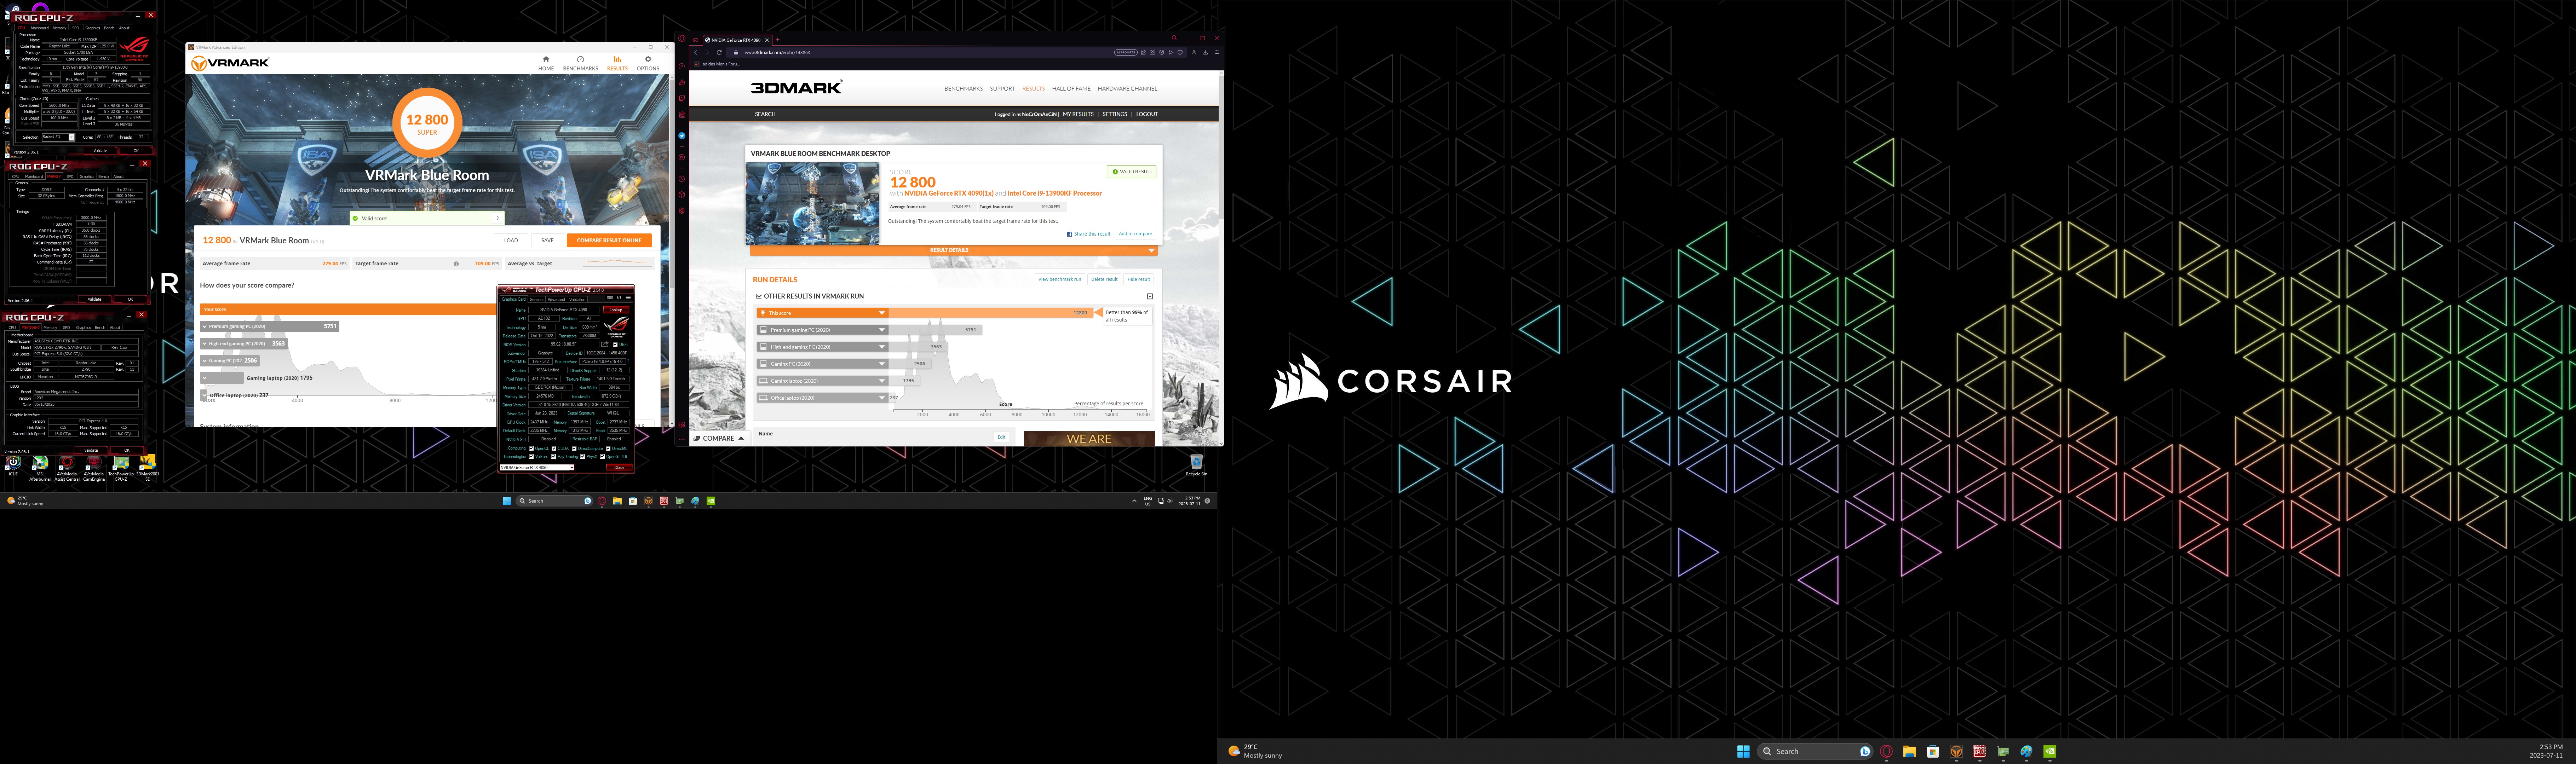Click the info icon beside Target frame rate
This screenshot has height=764, width=2576.
[456, 264]
